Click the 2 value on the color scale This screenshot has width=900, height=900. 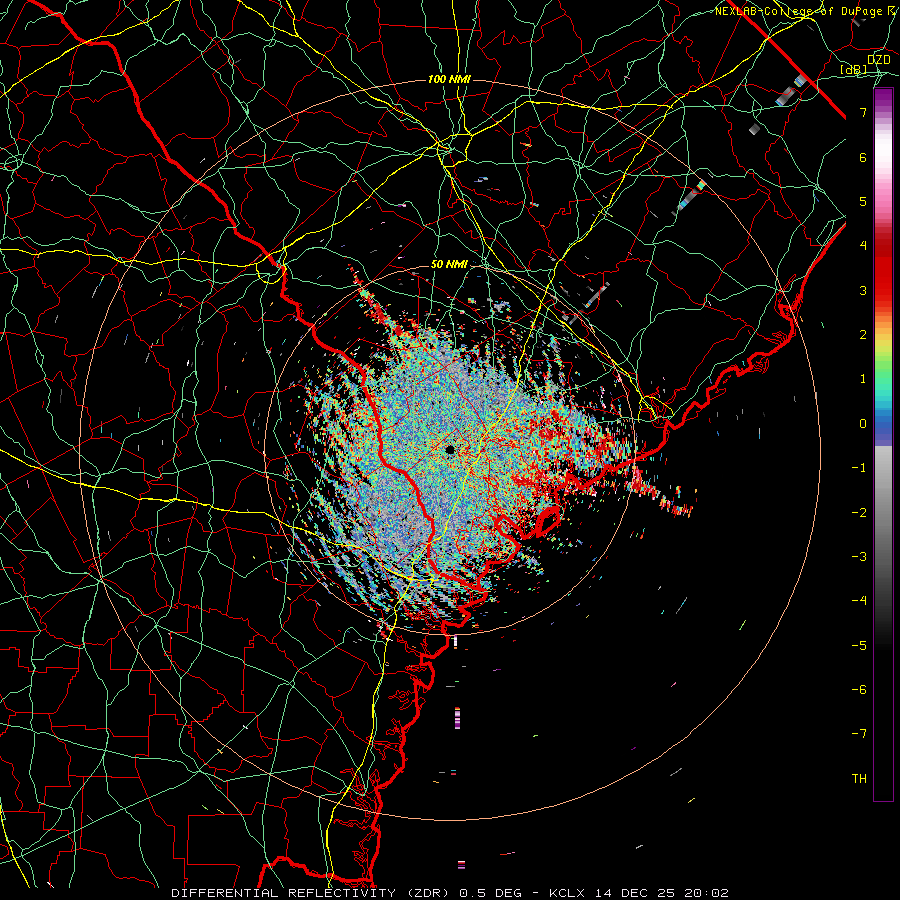pos(863,335)
